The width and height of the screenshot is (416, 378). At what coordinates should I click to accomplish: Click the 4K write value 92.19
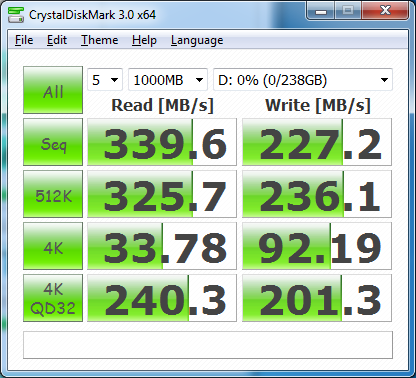[x=317, y=246]
